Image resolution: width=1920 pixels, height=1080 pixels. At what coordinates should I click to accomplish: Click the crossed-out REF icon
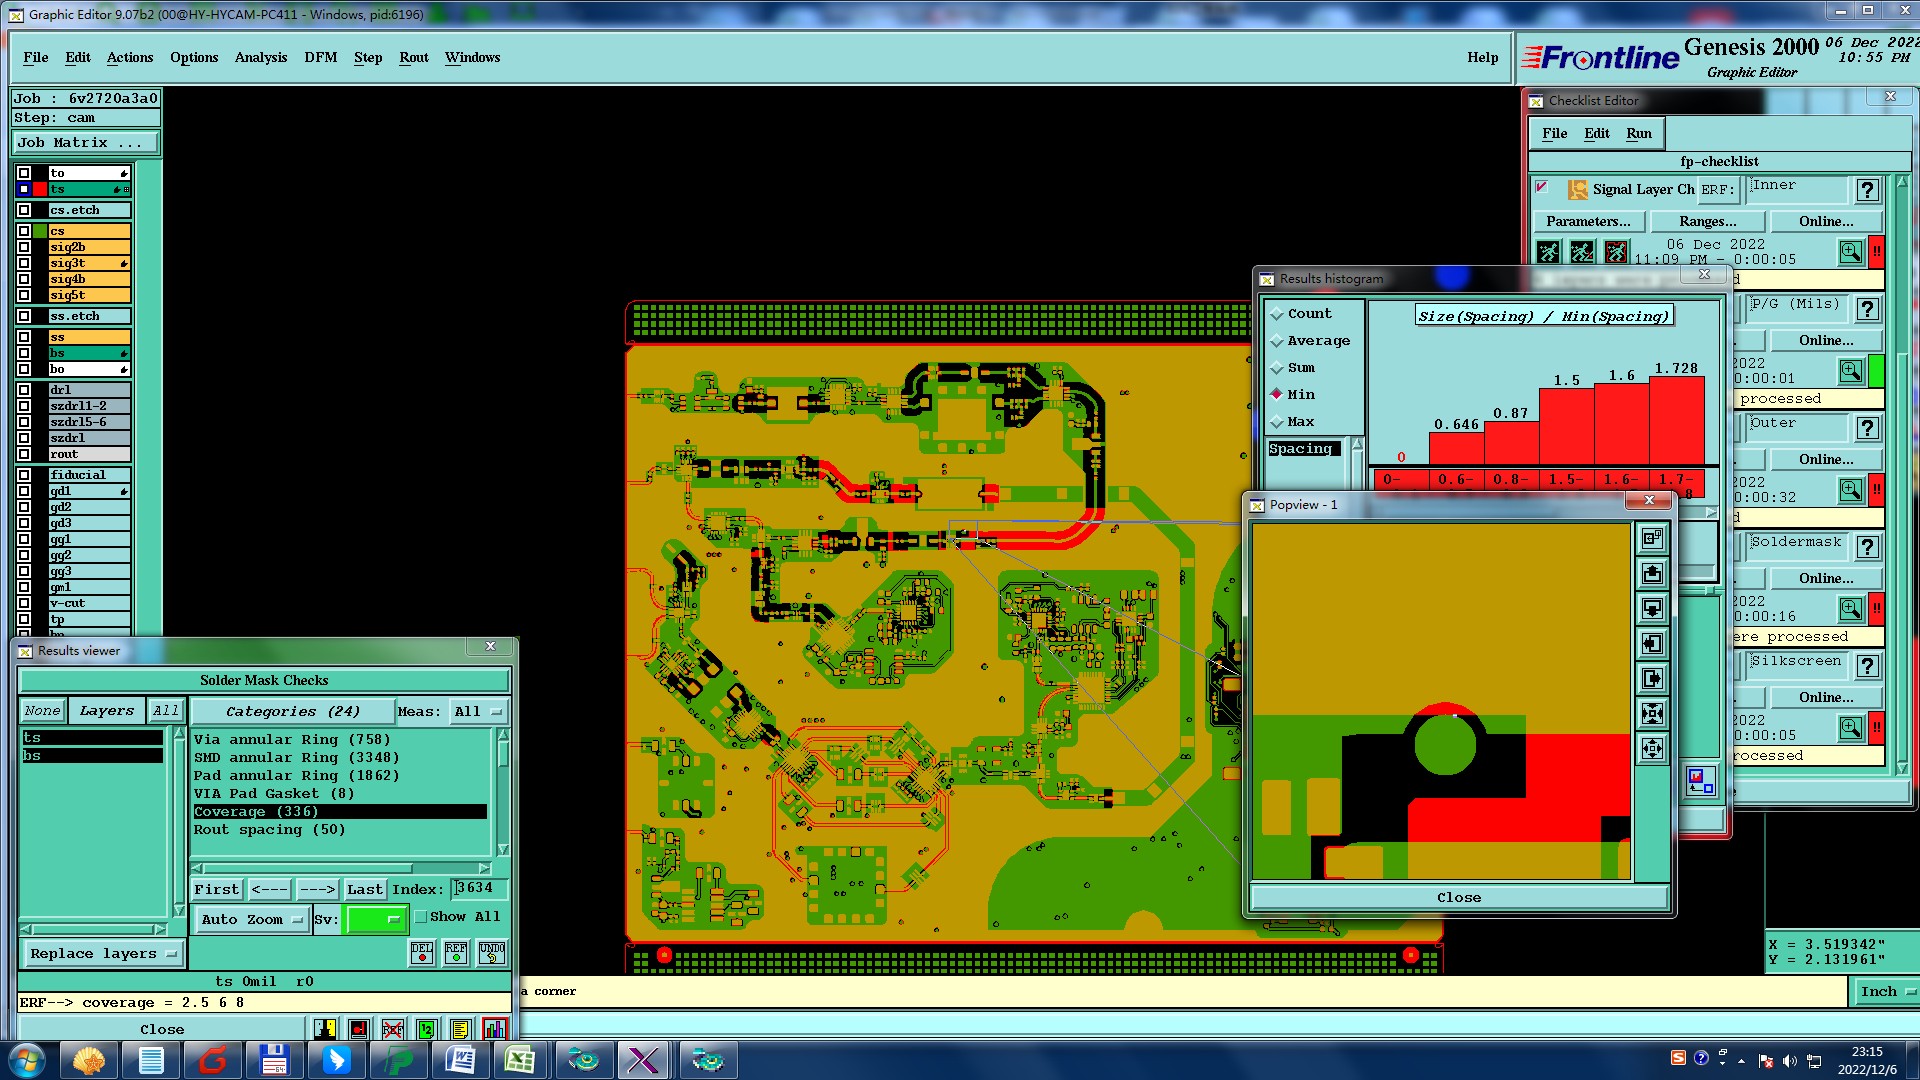point(392,1029)
